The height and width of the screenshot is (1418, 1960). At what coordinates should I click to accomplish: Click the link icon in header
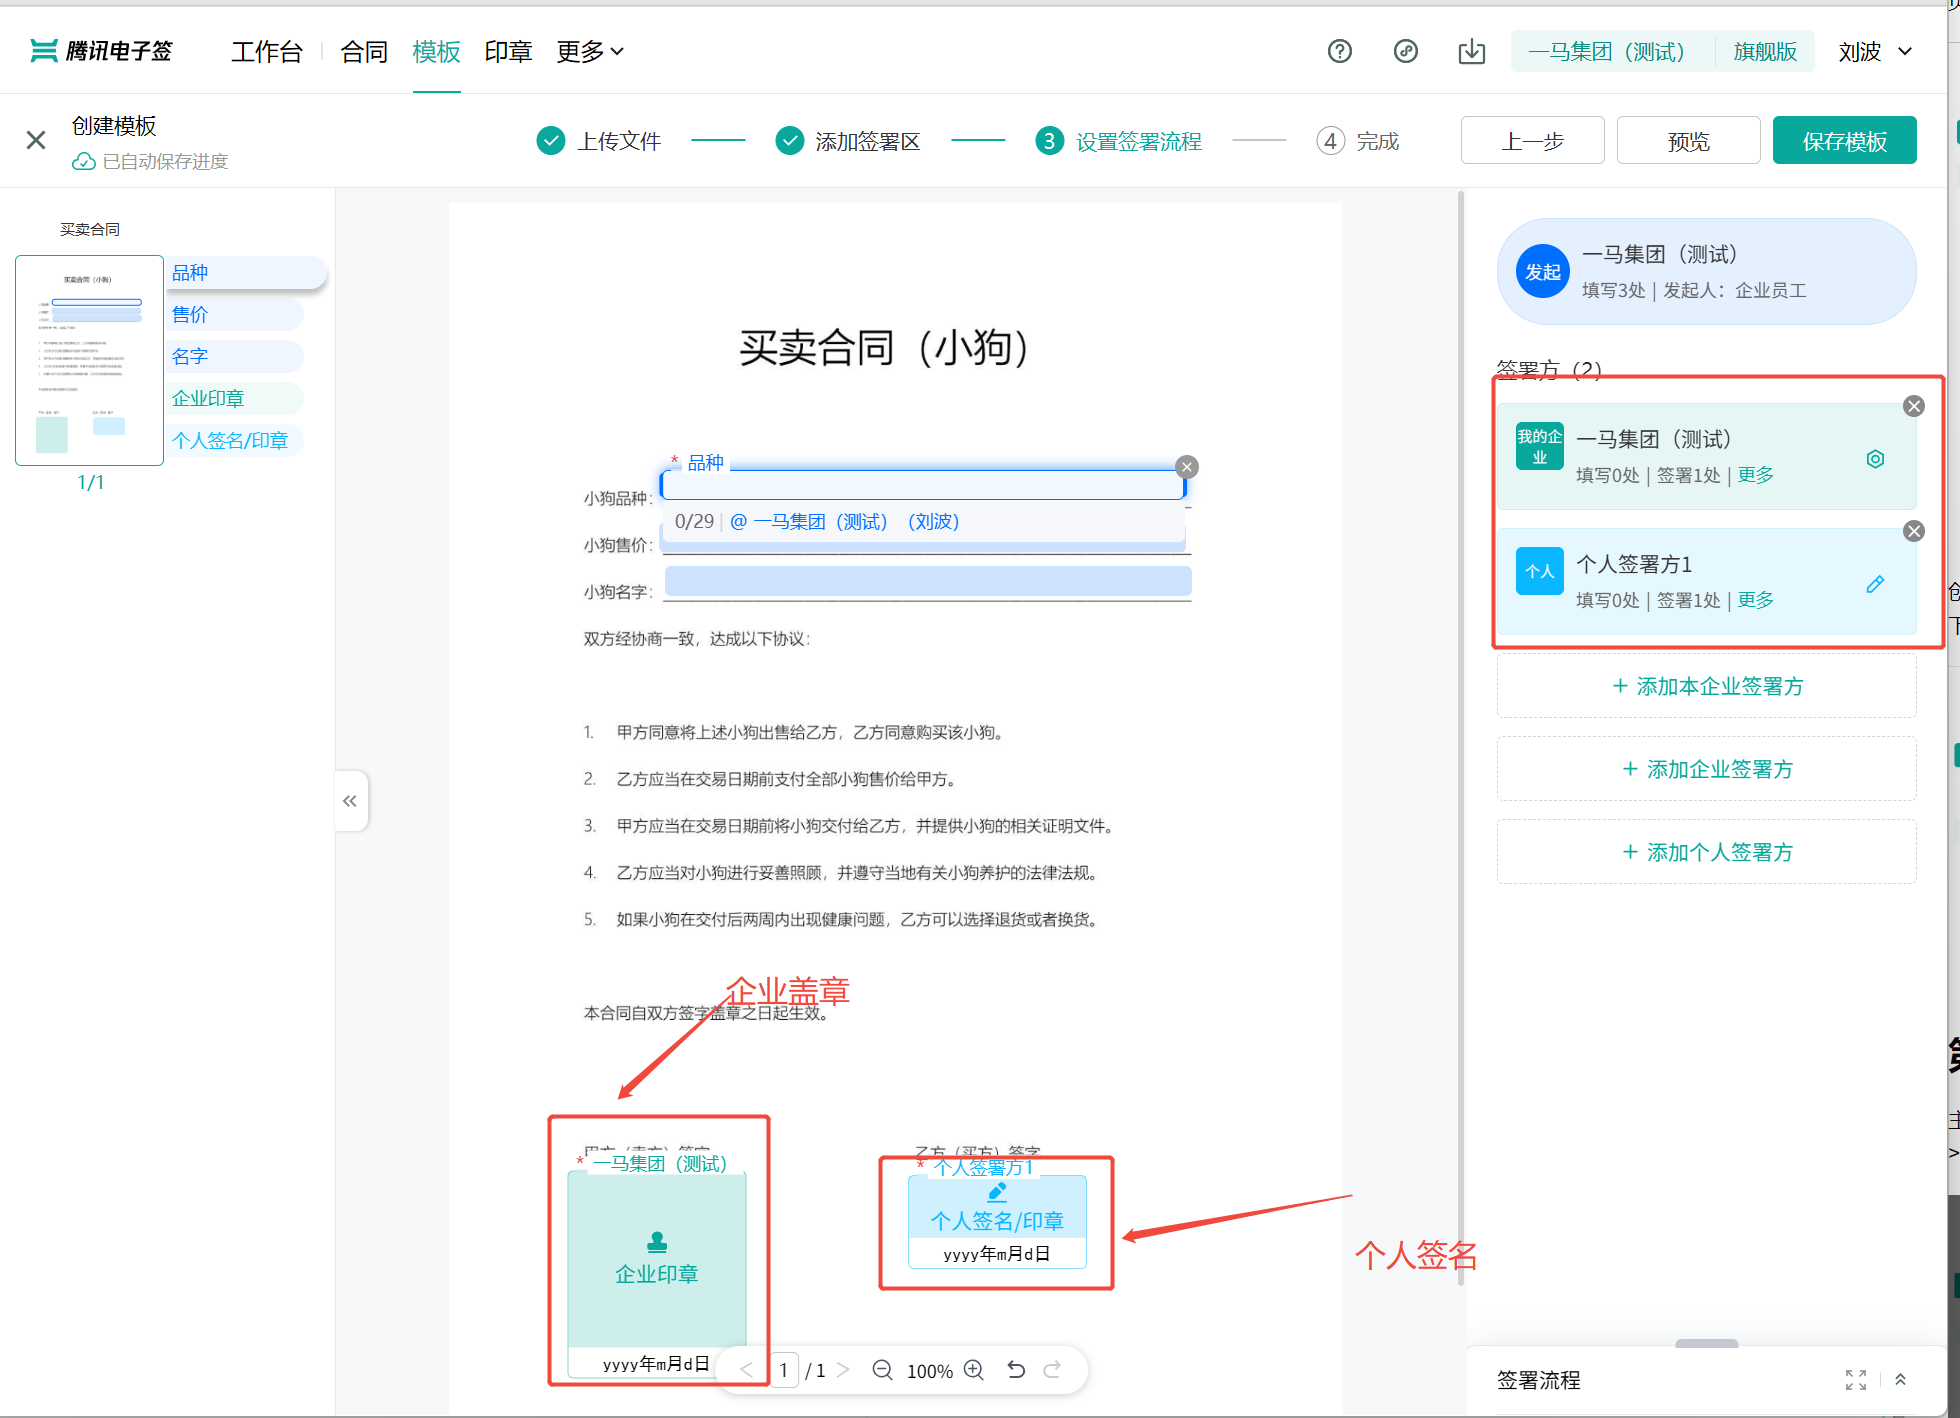tap(1405, 51)
